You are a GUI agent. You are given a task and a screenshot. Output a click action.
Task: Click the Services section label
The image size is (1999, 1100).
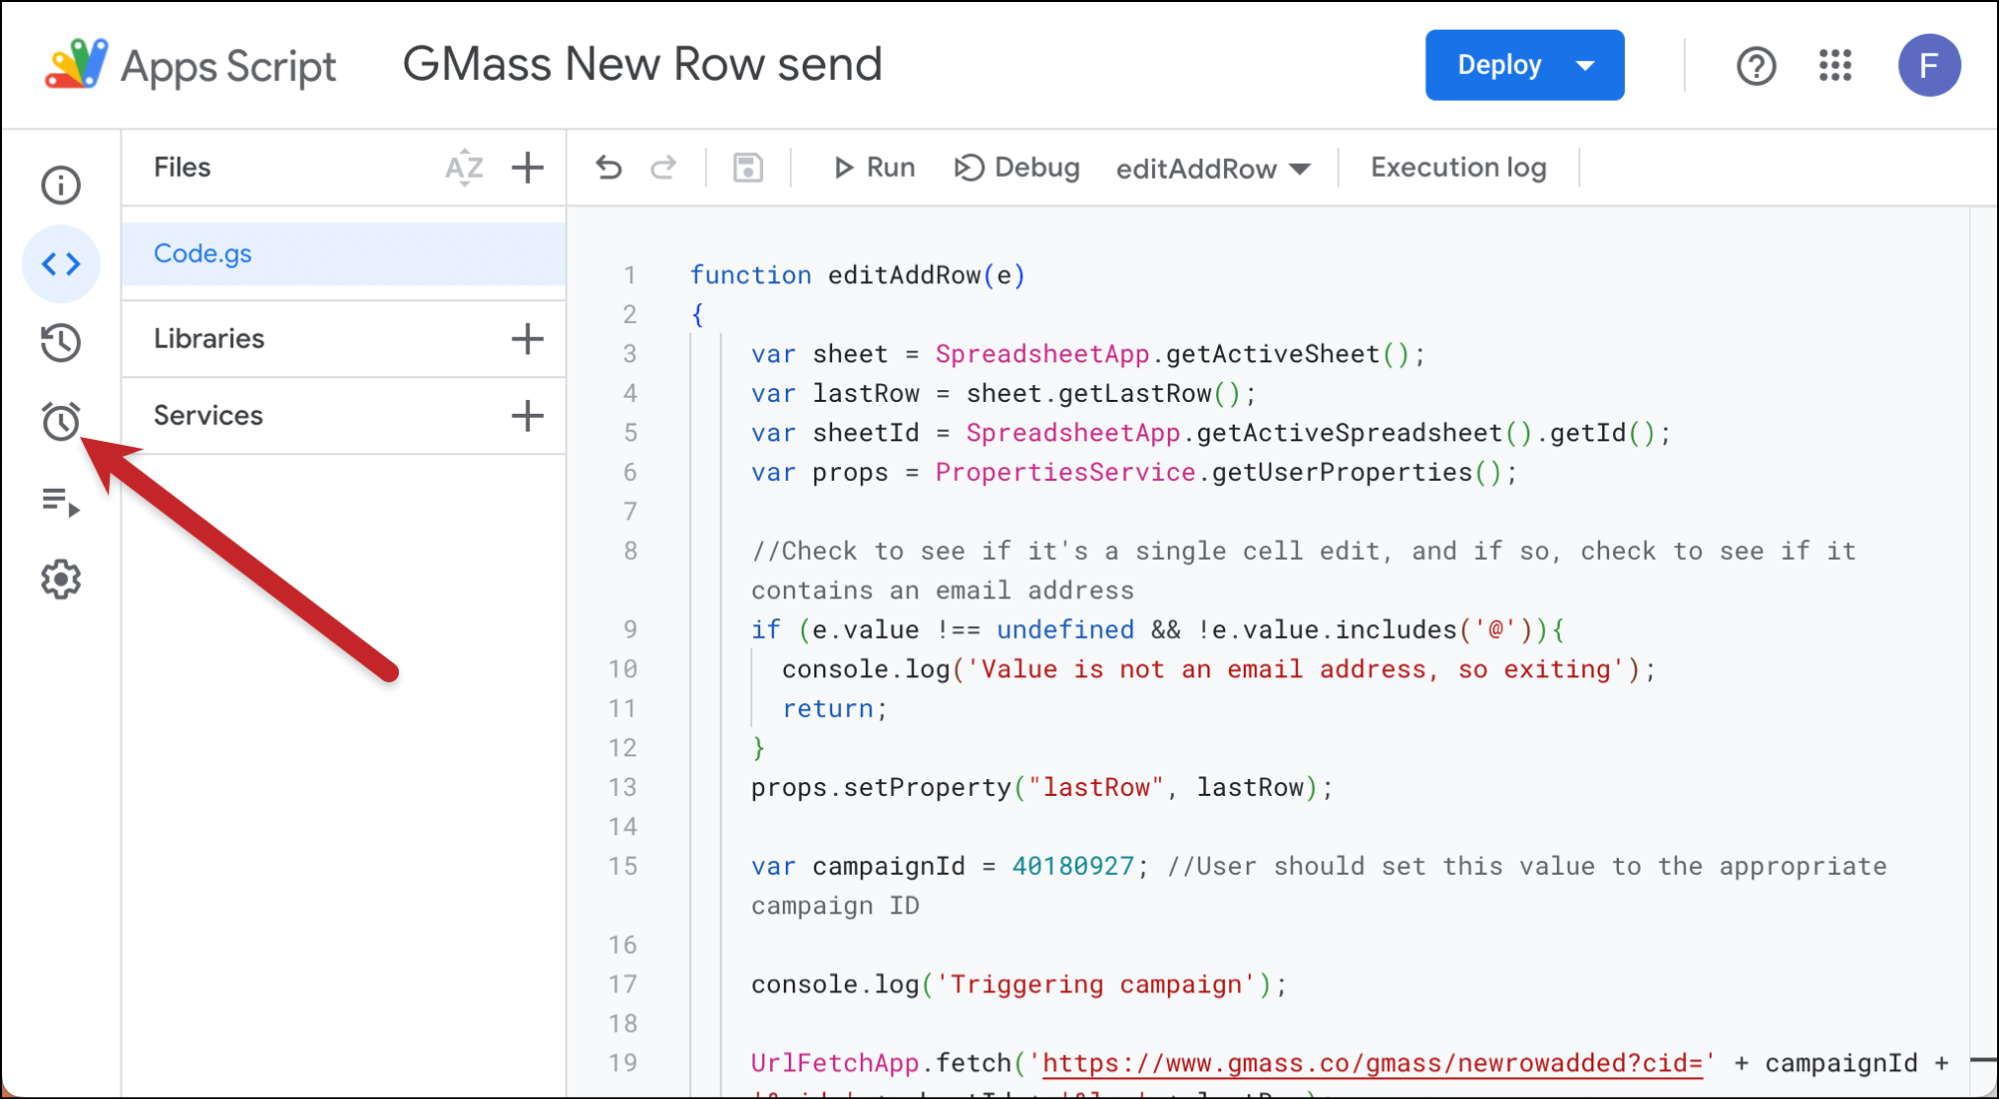point(208,416)
